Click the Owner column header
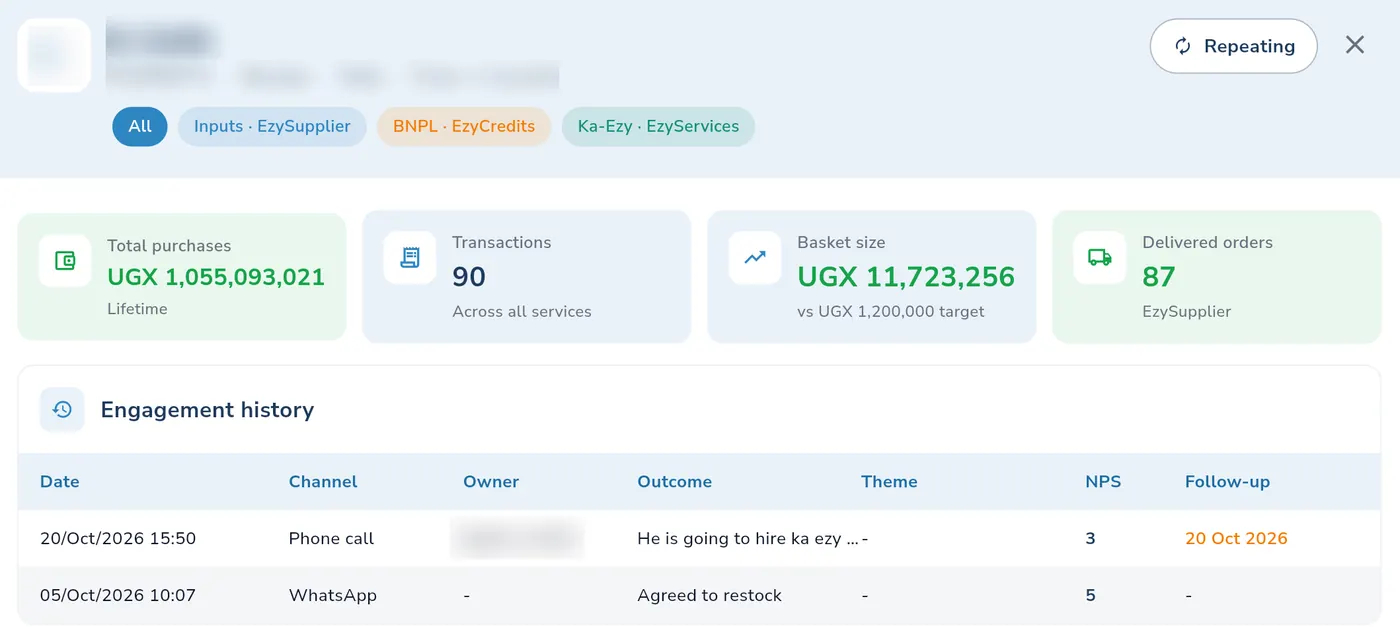 (491, 481)
